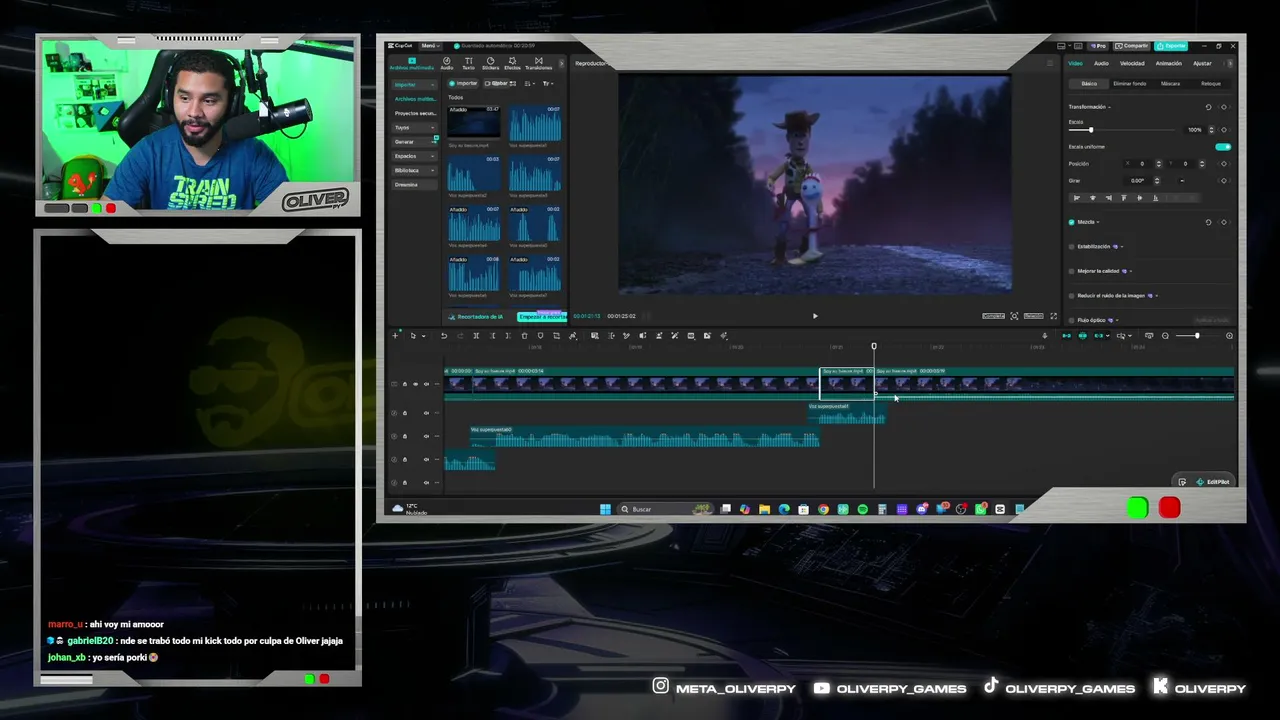The width and height of the screenshot is (1280, 720).
Task: Click the Escala slider handle
Action: (x=1091, y=130)
